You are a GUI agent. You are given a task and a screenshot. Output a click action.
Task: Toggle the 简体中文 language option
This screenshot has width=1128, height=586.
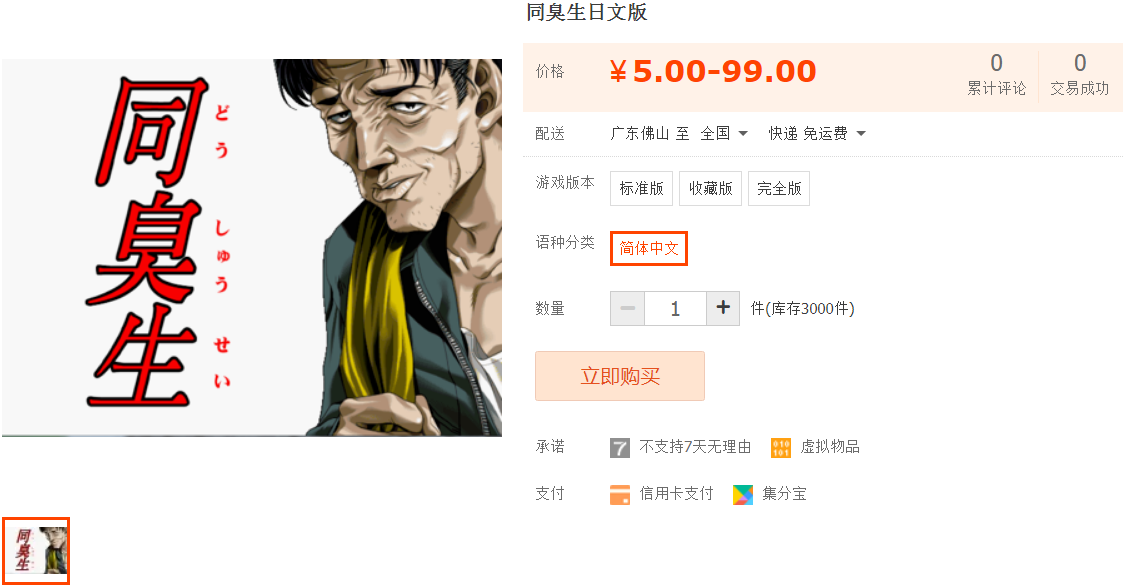click(x=649, y=249)
